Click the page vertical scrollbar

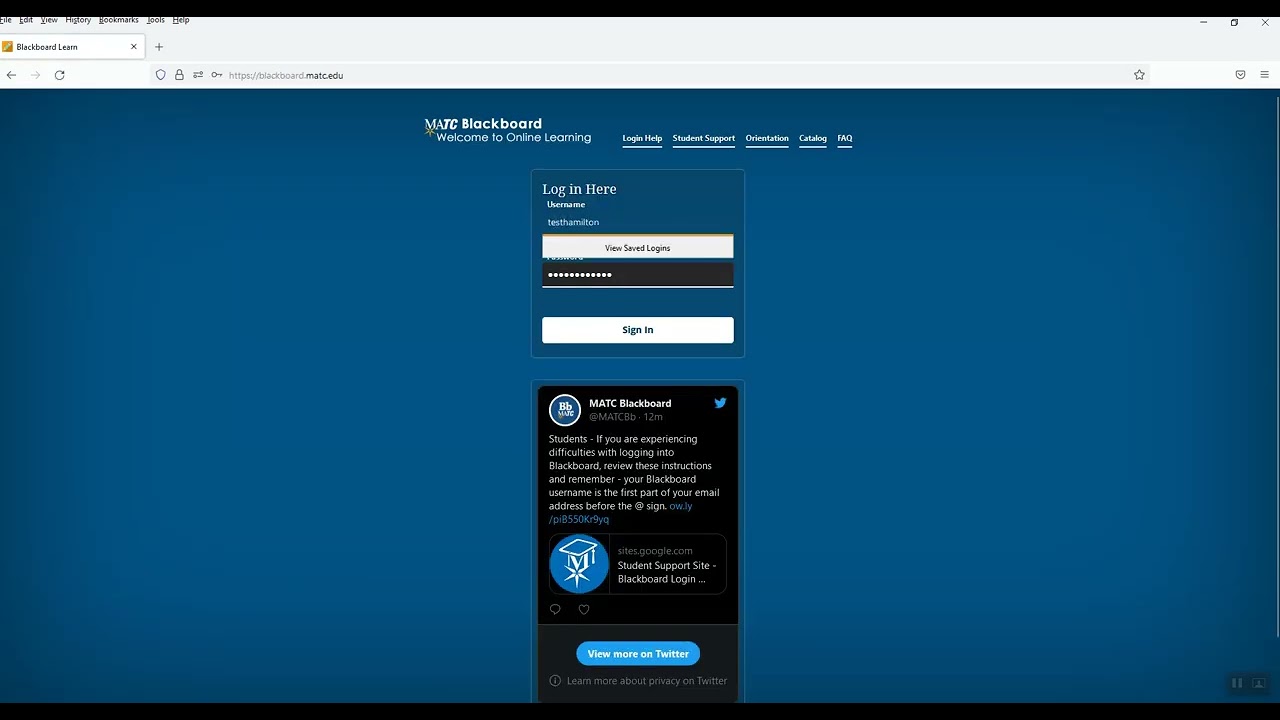(x=1277, y=365)
